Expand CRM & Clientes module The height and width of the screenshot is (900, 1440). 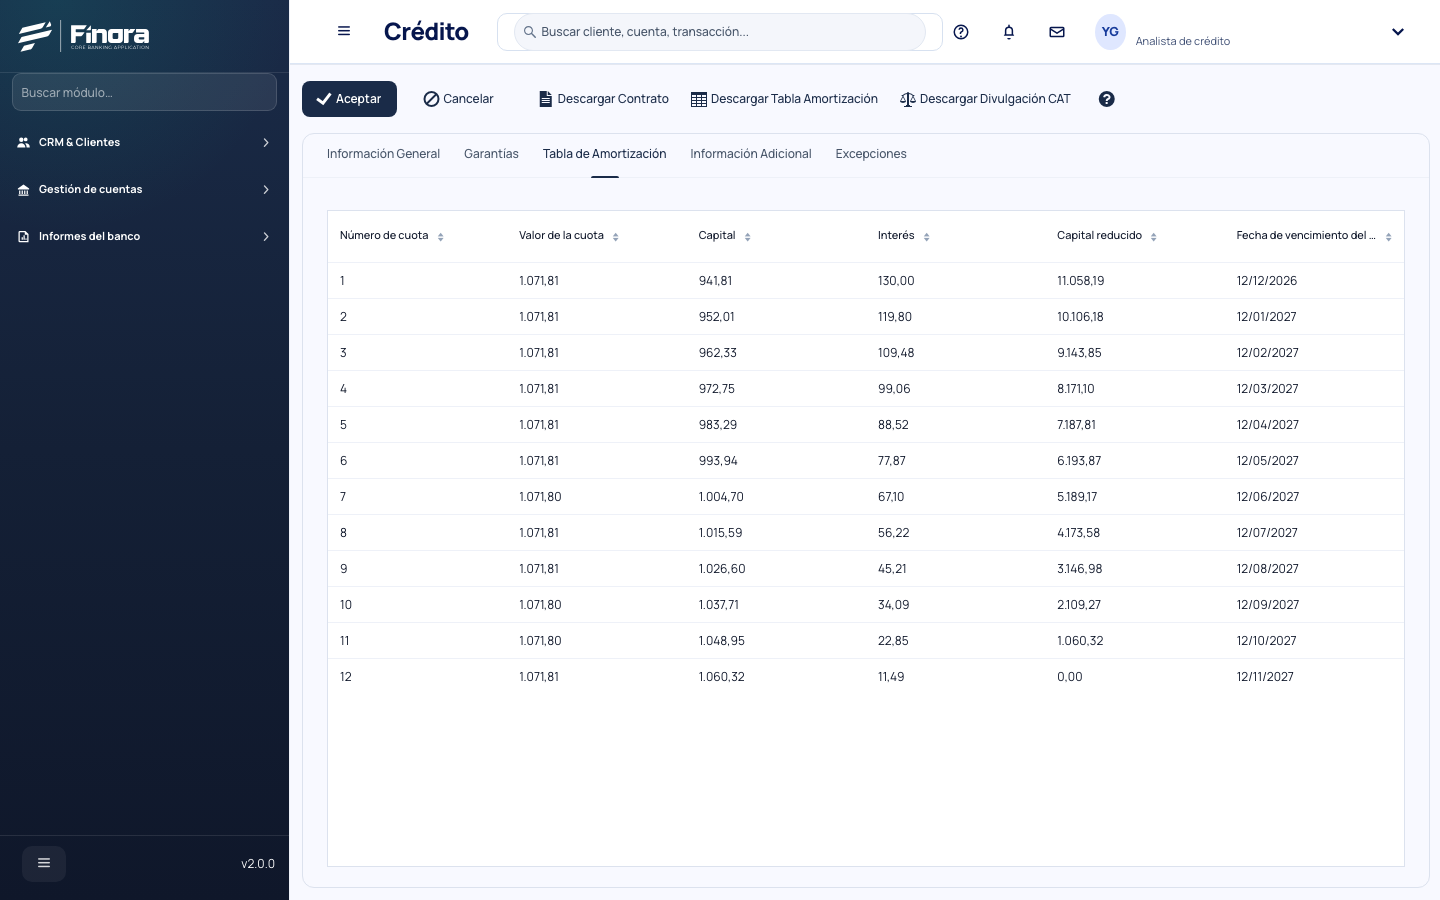pos(144,143)
